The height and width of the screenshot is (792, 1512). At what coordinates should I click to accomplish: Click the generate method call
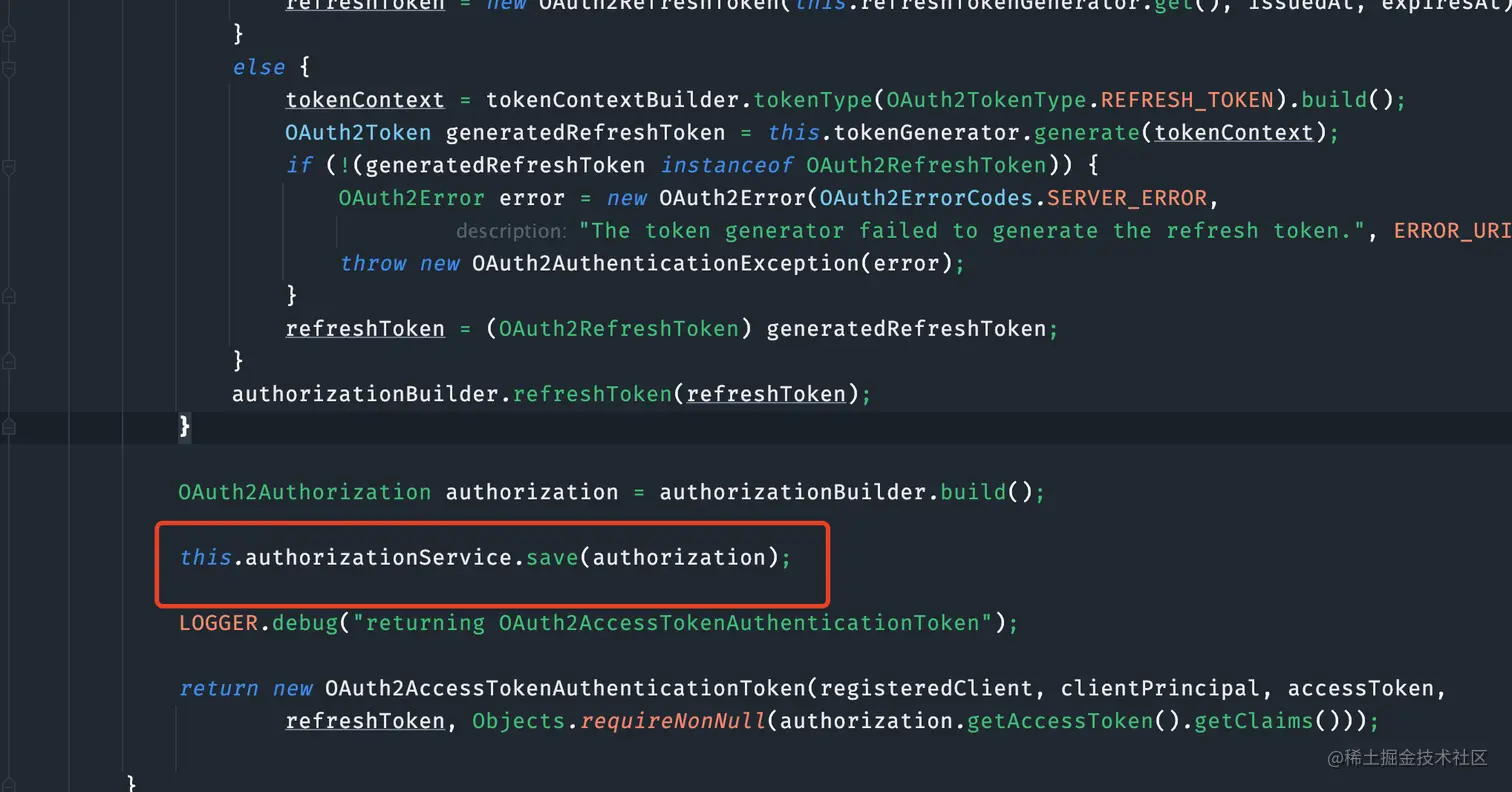tap(1086, 132)
